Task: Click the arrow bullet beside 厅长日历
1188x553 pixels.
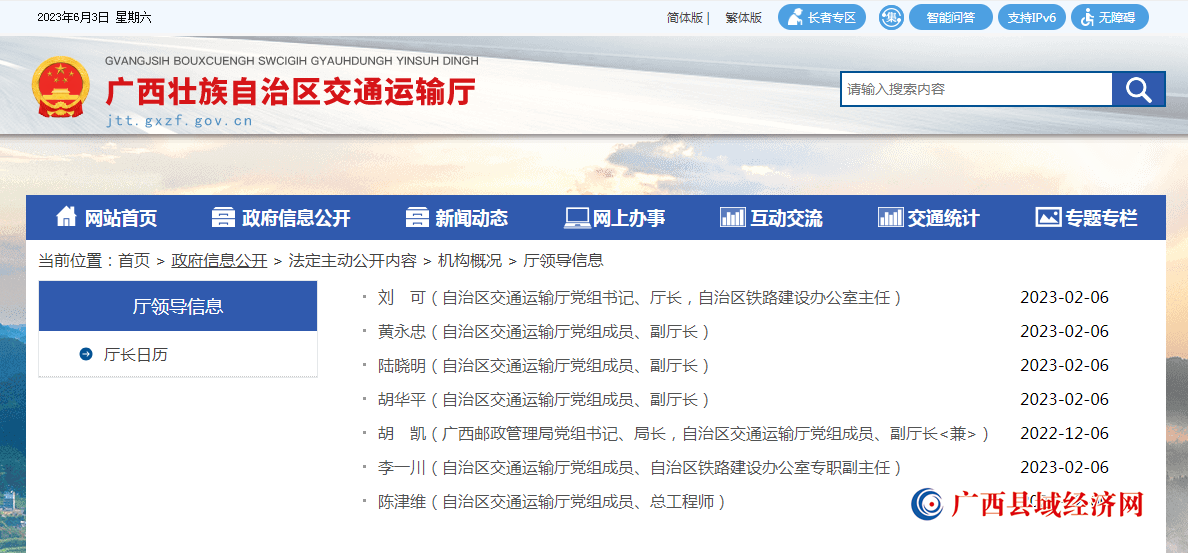Action: point(86,354)
